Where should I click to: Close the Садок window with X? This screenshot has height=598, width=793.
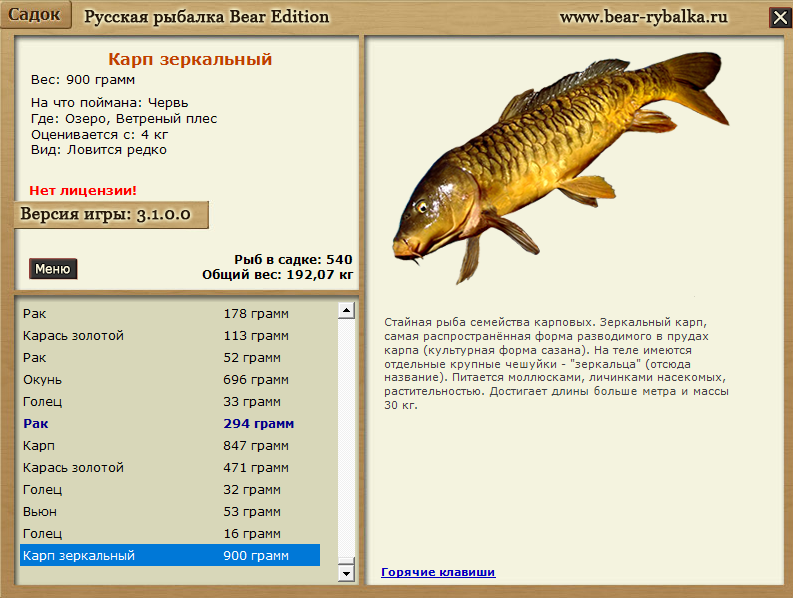point(780,18)
